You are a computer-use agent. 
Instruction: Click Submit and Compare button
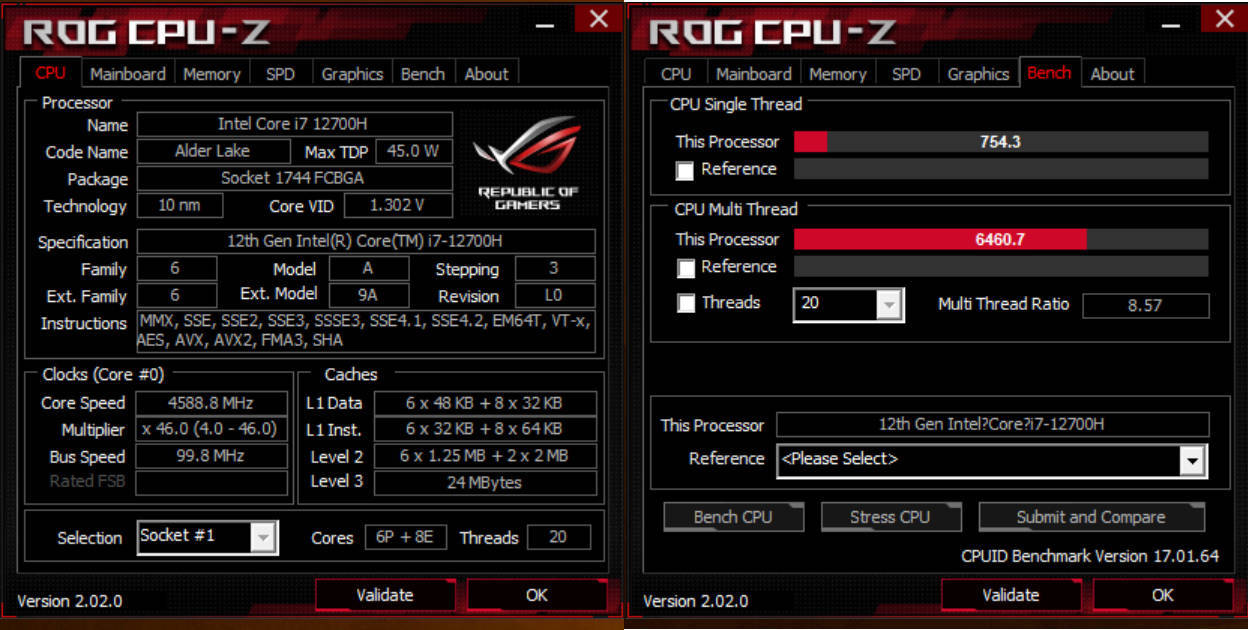[1091, 517]
